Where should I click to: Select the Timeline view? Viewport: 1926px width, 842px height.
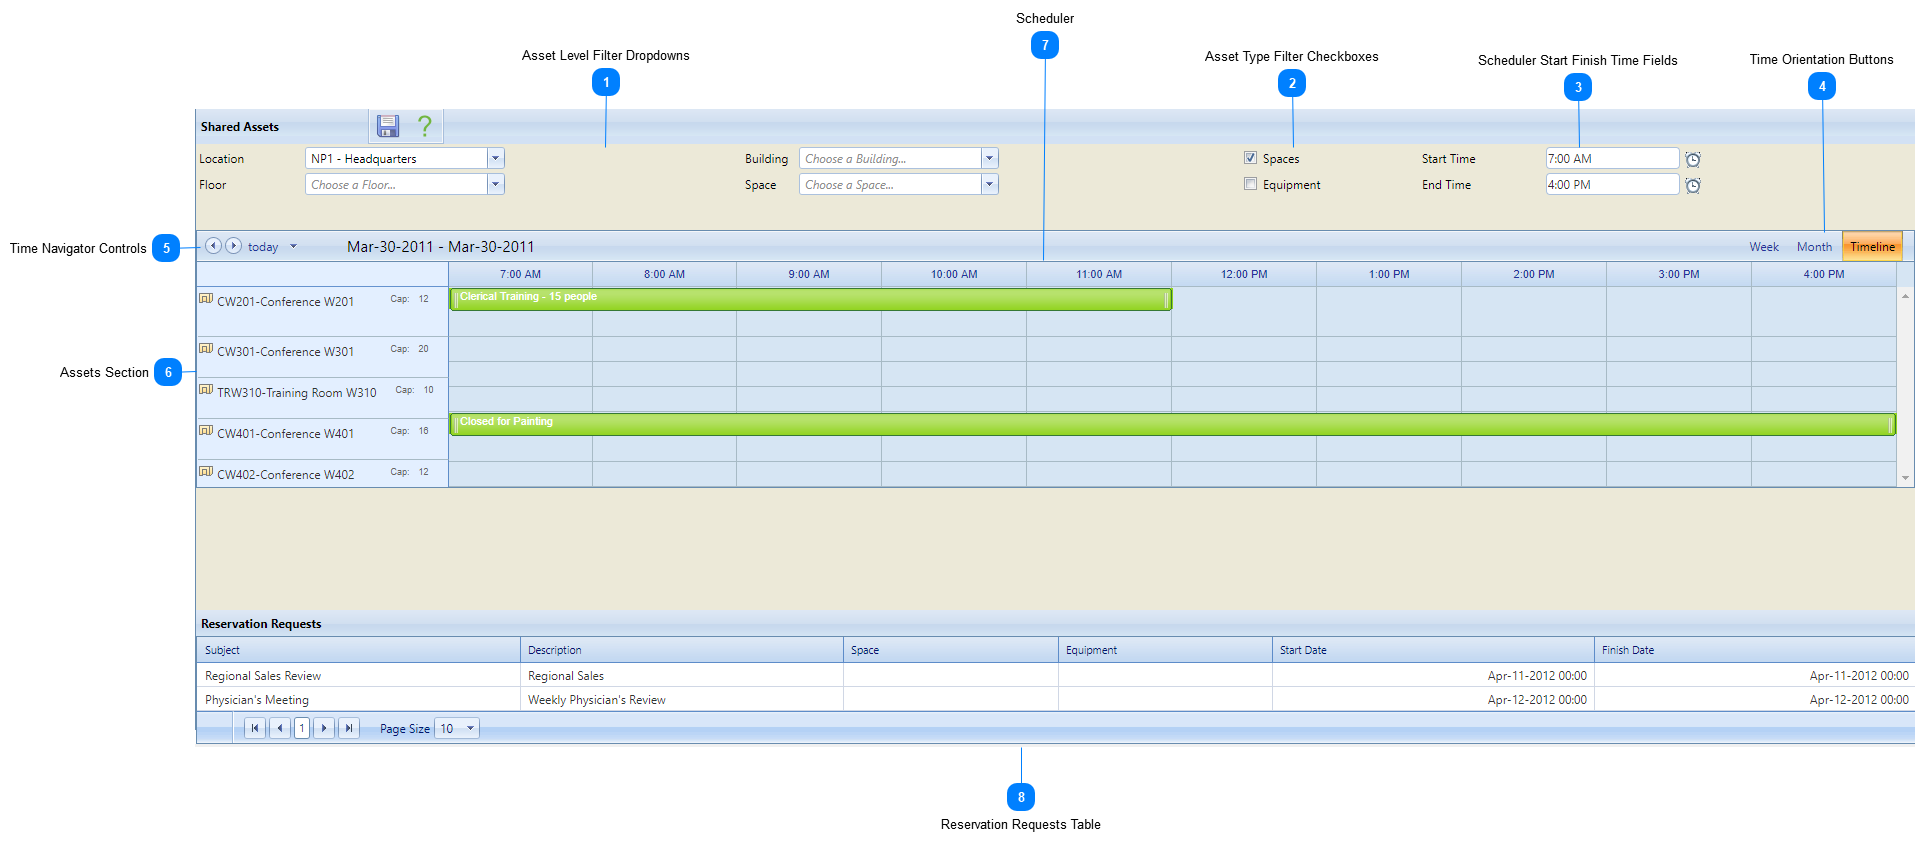(1872, 247)
